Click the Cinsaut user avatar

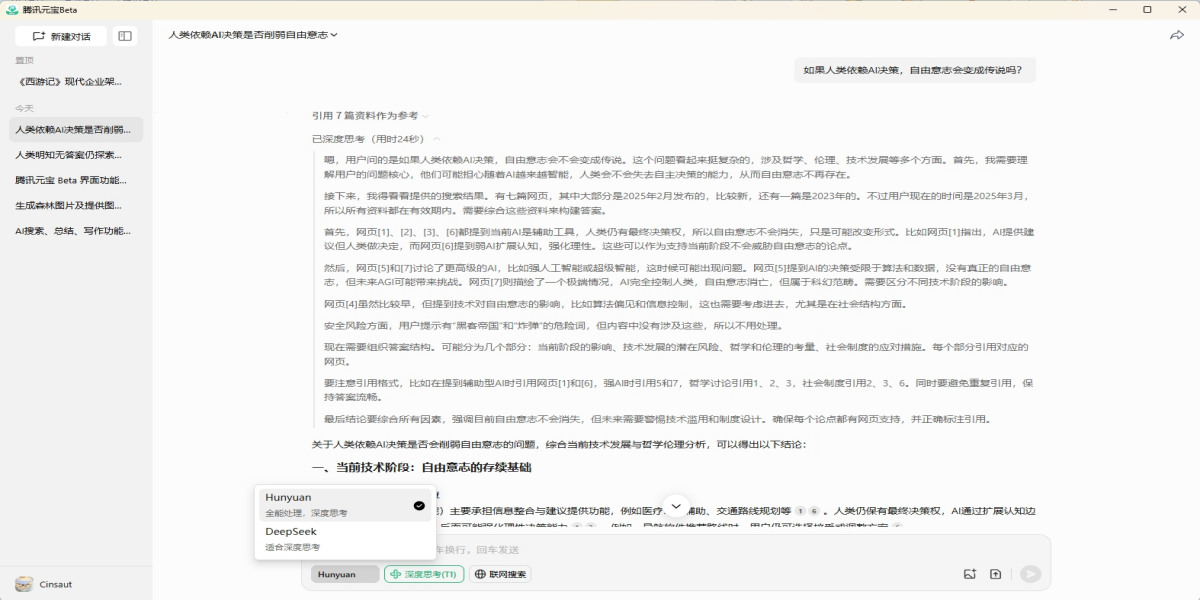click(24, 584)
